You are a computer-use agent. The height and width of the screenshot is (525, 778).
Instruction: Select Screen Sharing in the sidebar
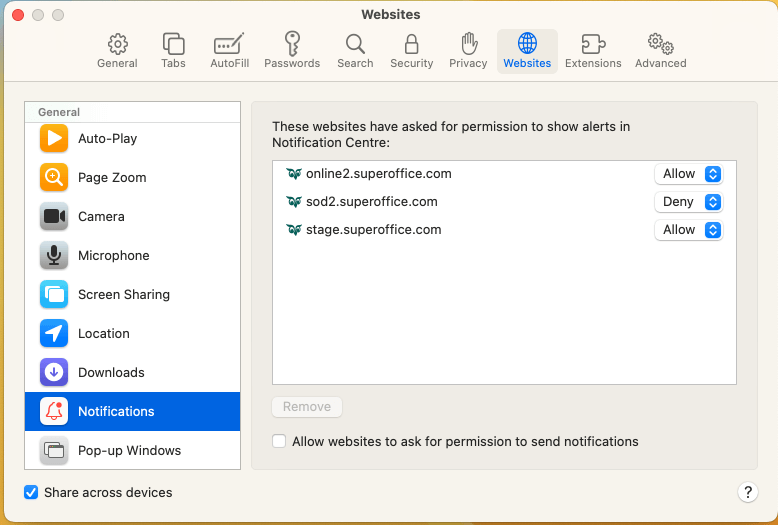click(132, 294)
